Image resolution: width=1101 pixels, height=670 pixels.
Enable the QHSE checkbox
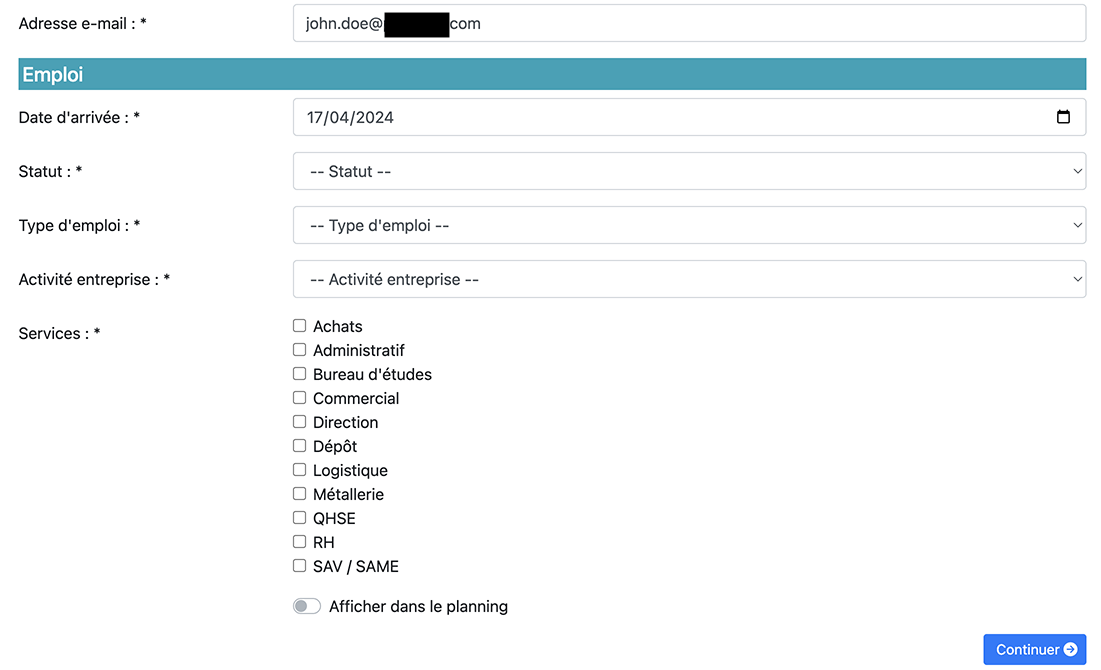(x=300, y=518)
